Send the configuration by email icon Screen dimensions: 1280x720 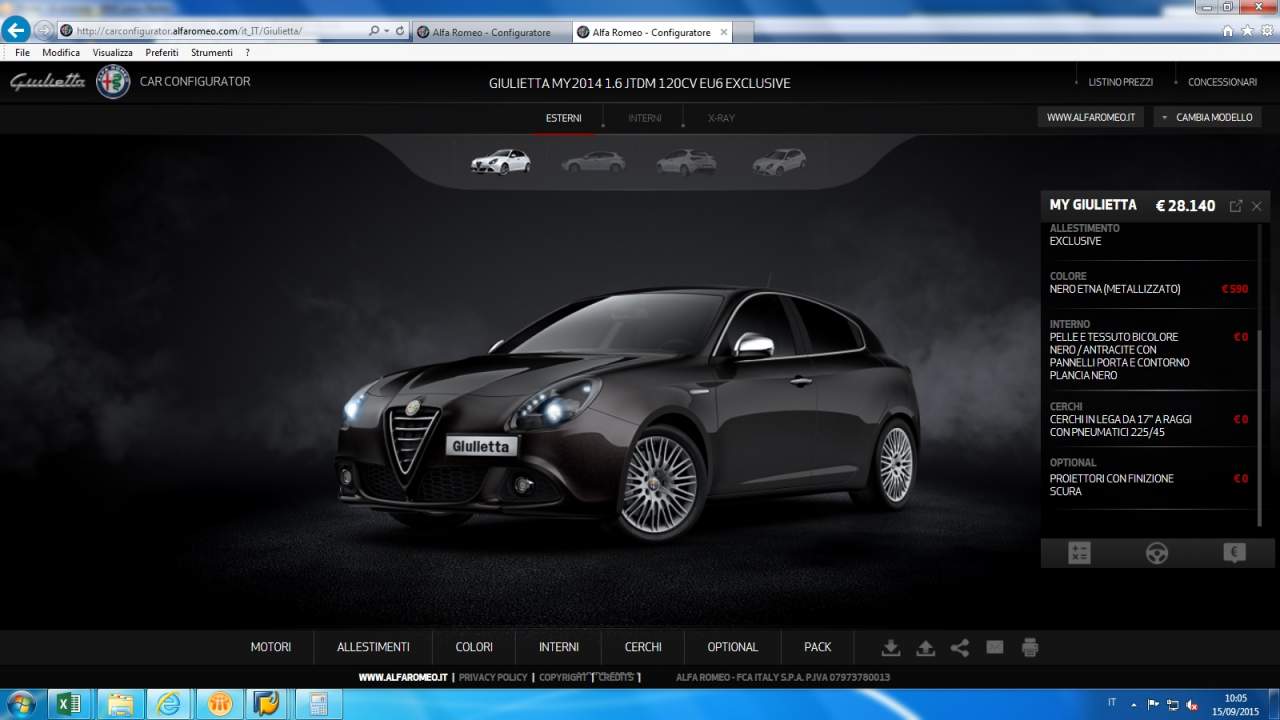(995, 647)
